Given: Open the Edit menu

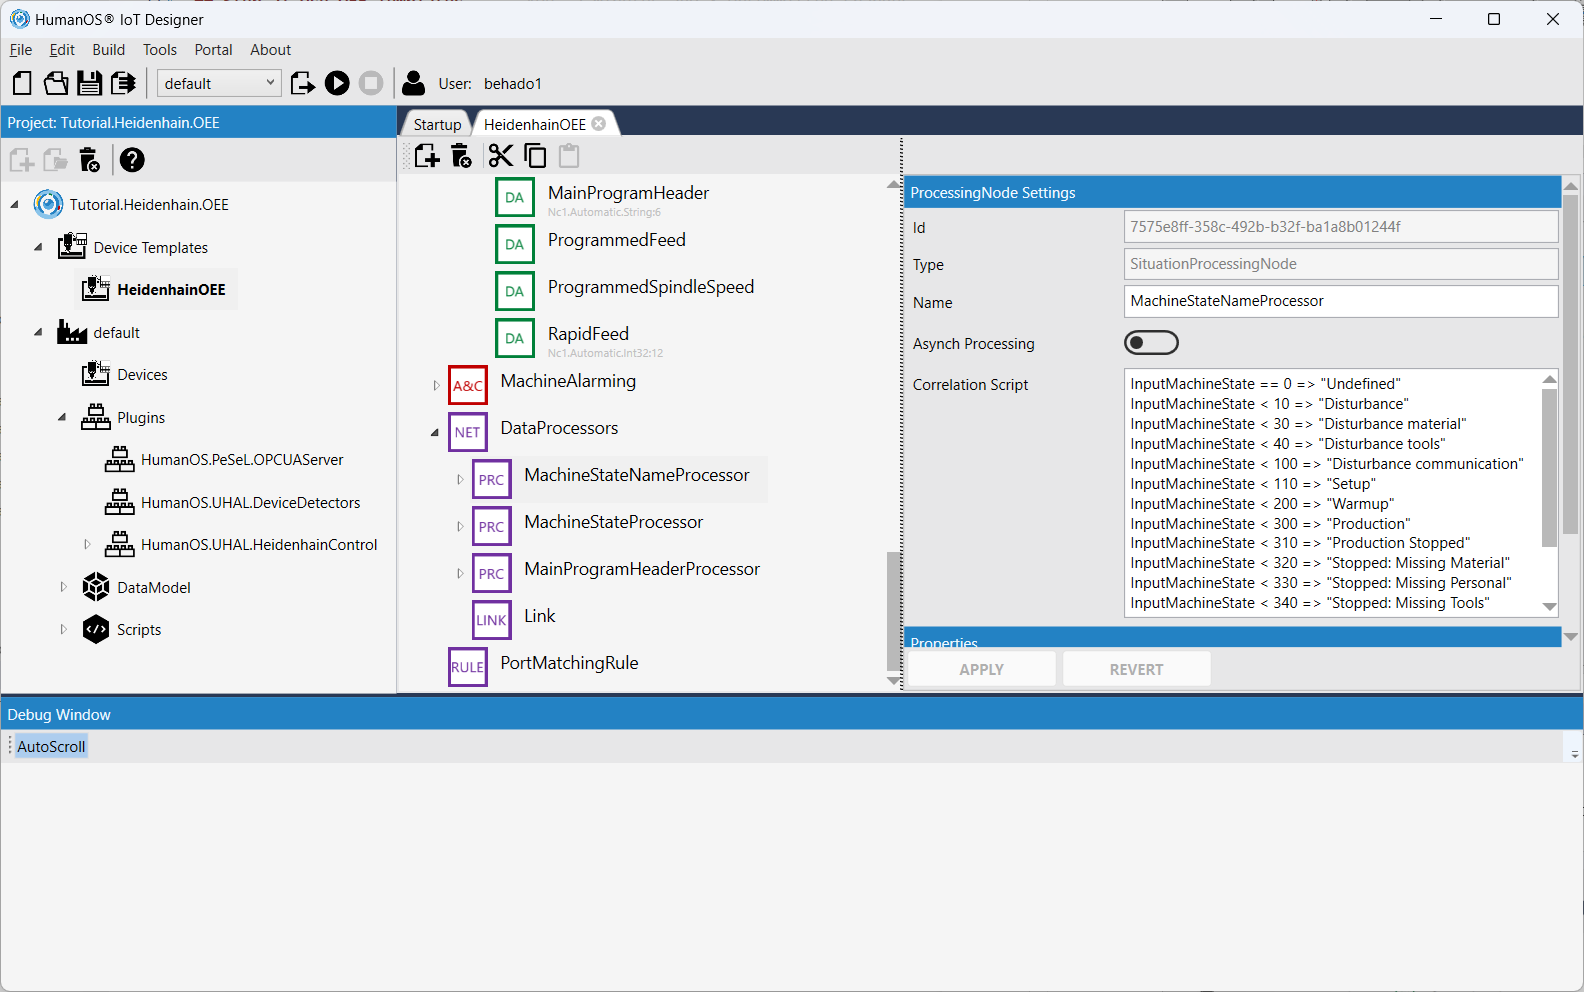Looking at the screenshot, I should click(62, 50).
